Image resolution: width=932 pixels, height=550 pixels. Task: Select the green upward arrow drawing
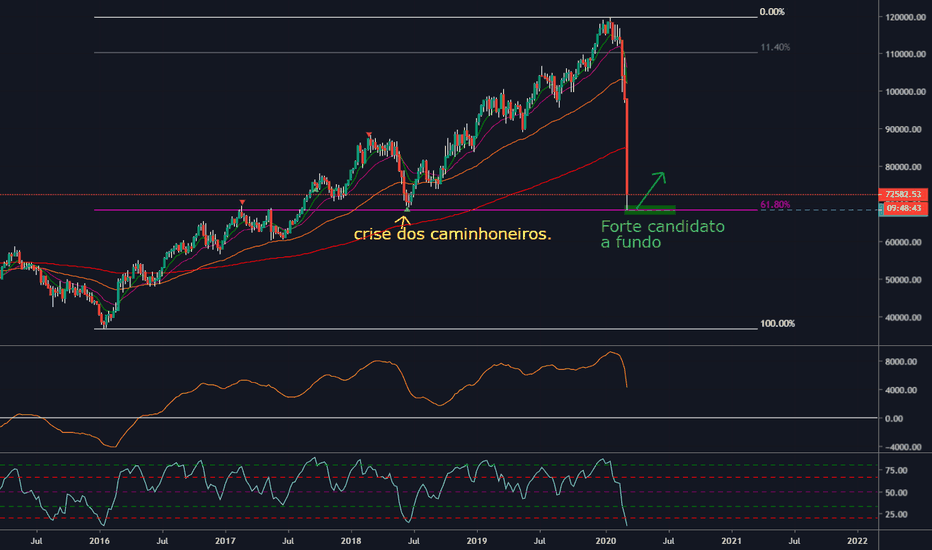pyautogui.click(x=650, y=190)
